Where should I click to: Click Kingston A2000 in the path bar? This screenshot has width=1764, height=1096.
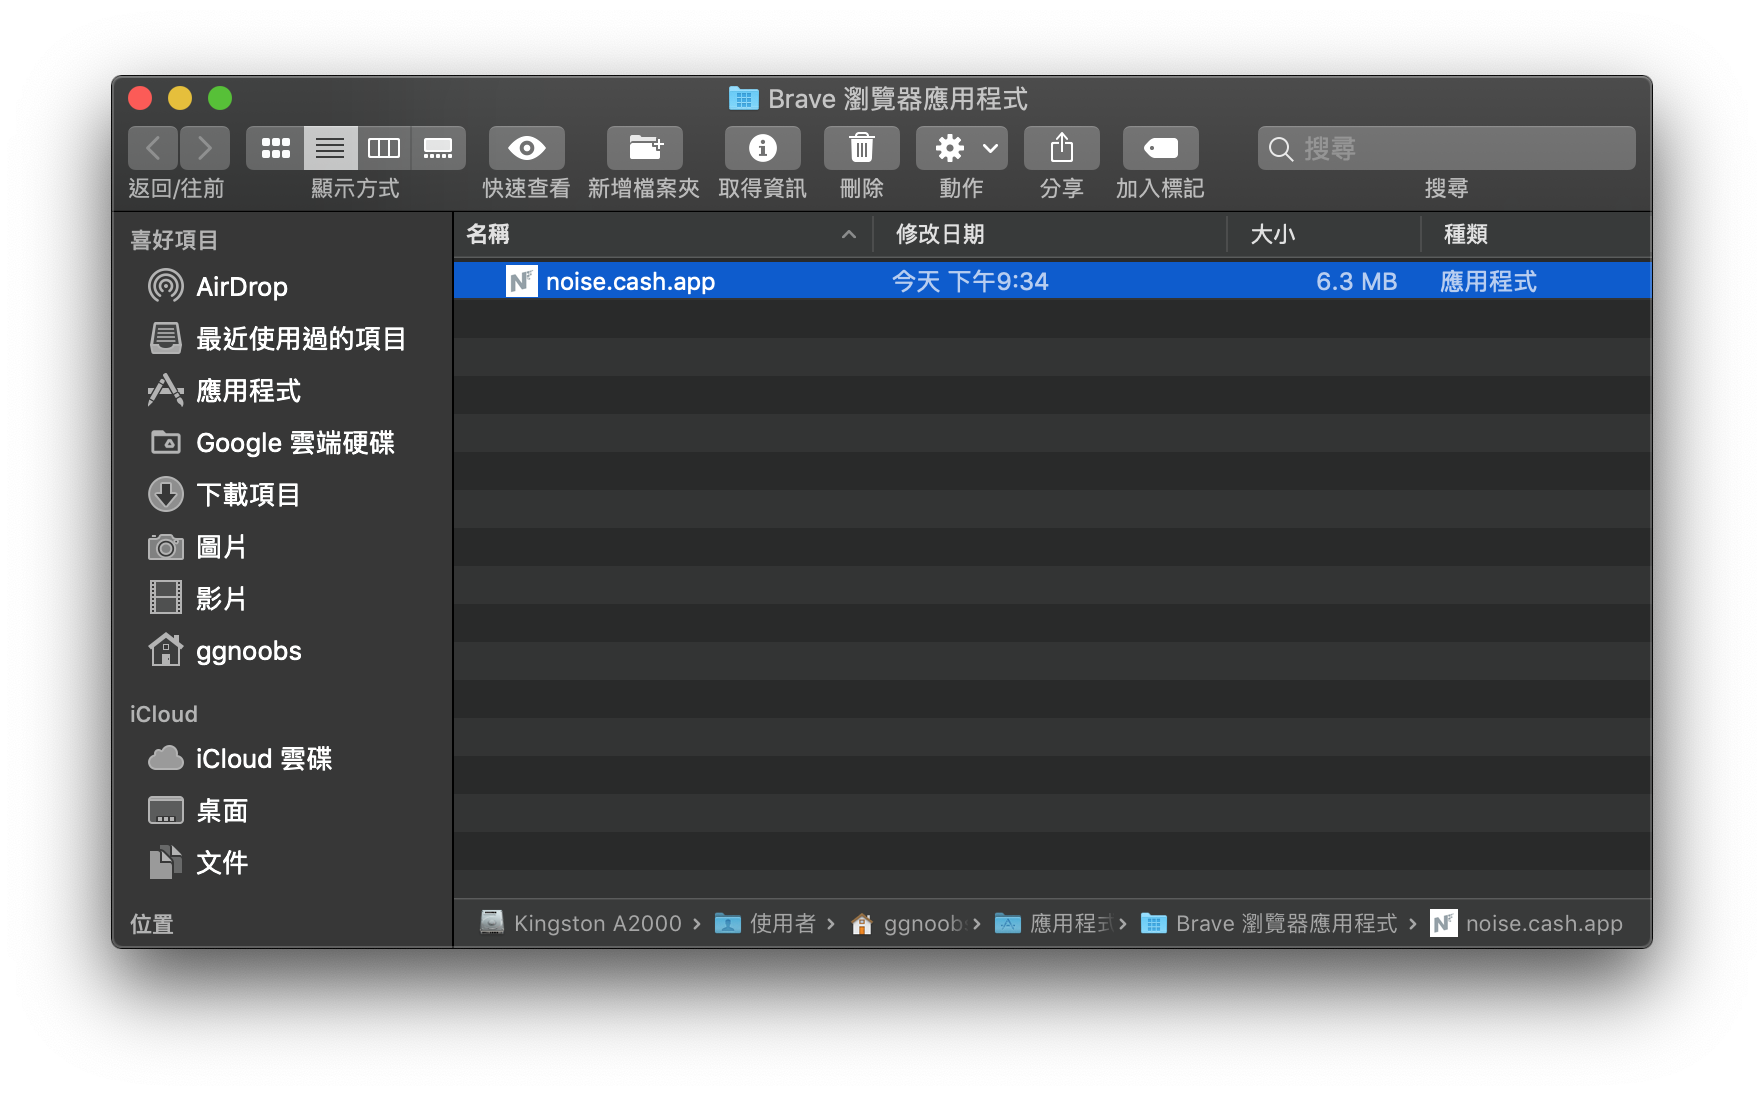click(581, 923)
